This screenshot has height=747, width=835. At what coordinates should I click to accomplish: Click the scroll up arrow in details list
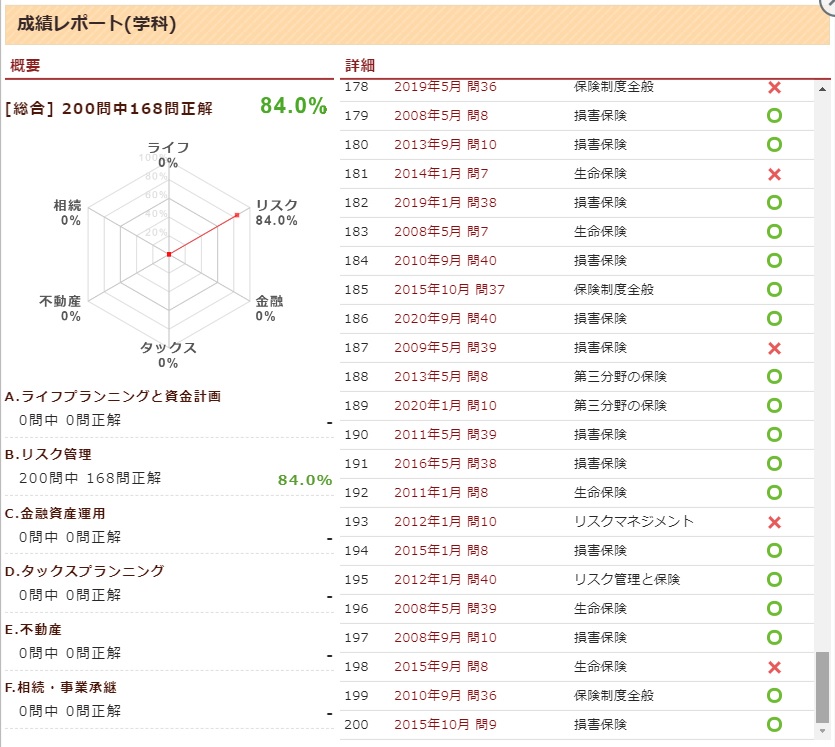pyautogui.click(x=822, y=89)
